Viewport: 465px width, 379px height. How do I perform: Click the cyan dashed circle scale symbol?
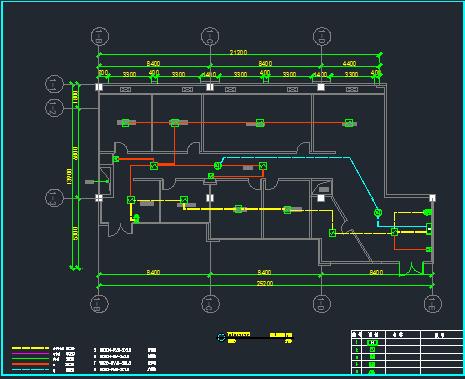point(221,337)
